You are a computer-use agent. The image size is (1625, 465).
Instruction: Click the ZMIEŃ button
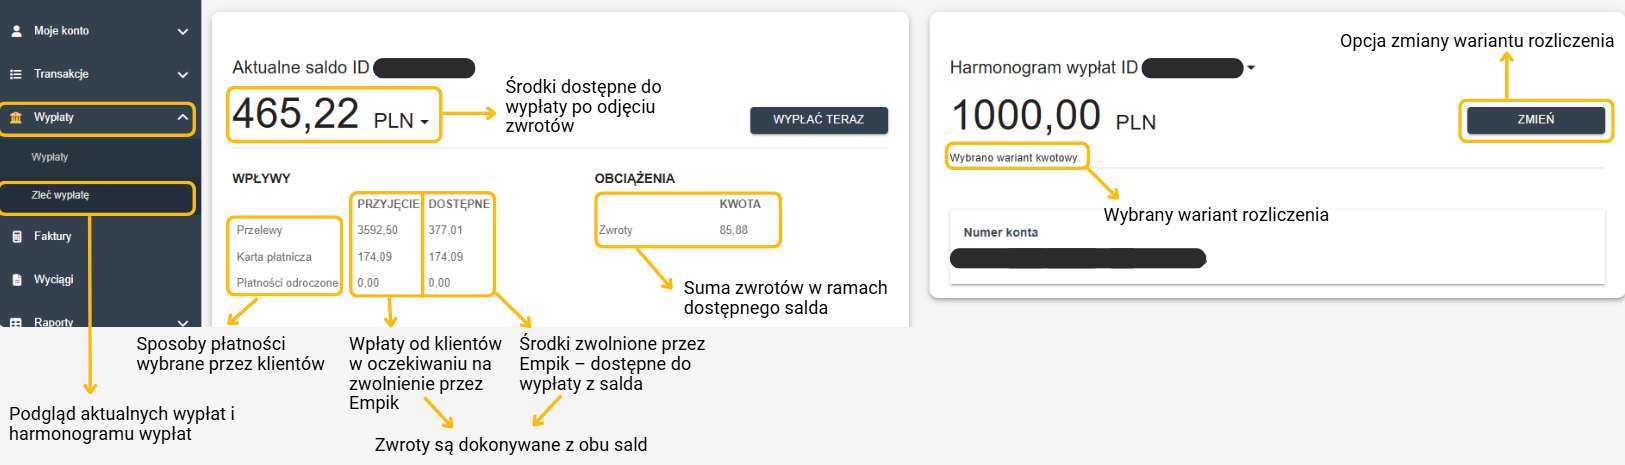tap(1535, 120)
